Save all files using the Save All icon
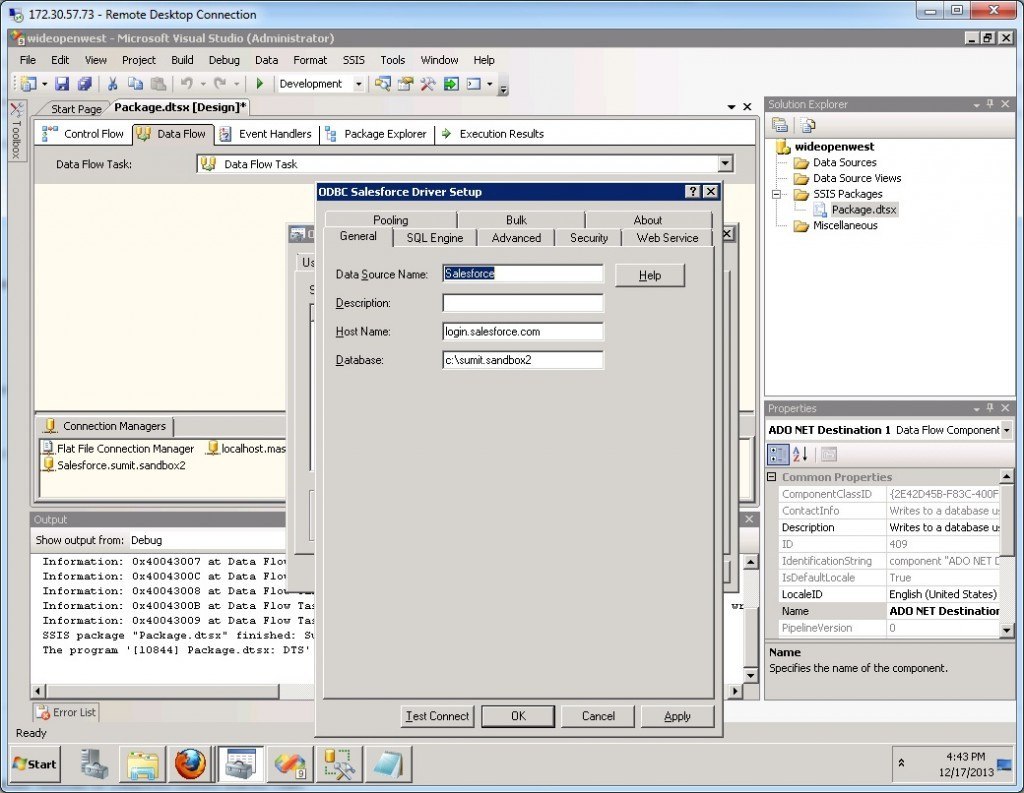Image resolution: width=1024 pixels, height=793 pixels. click(x=84, y=83)
